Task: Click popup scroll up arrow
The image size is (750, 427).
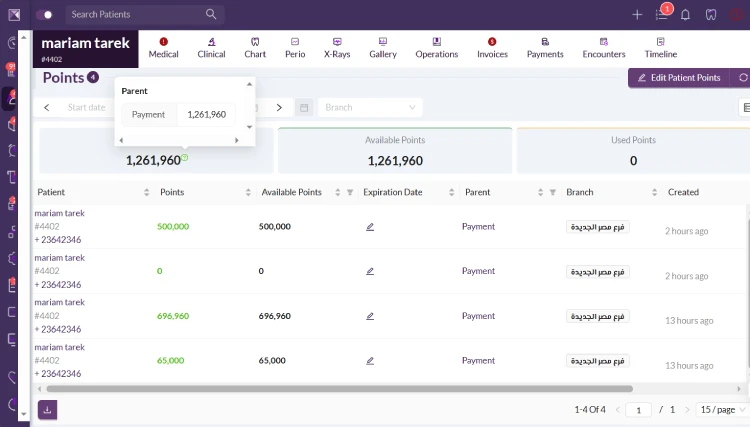Action: (249, 84)
